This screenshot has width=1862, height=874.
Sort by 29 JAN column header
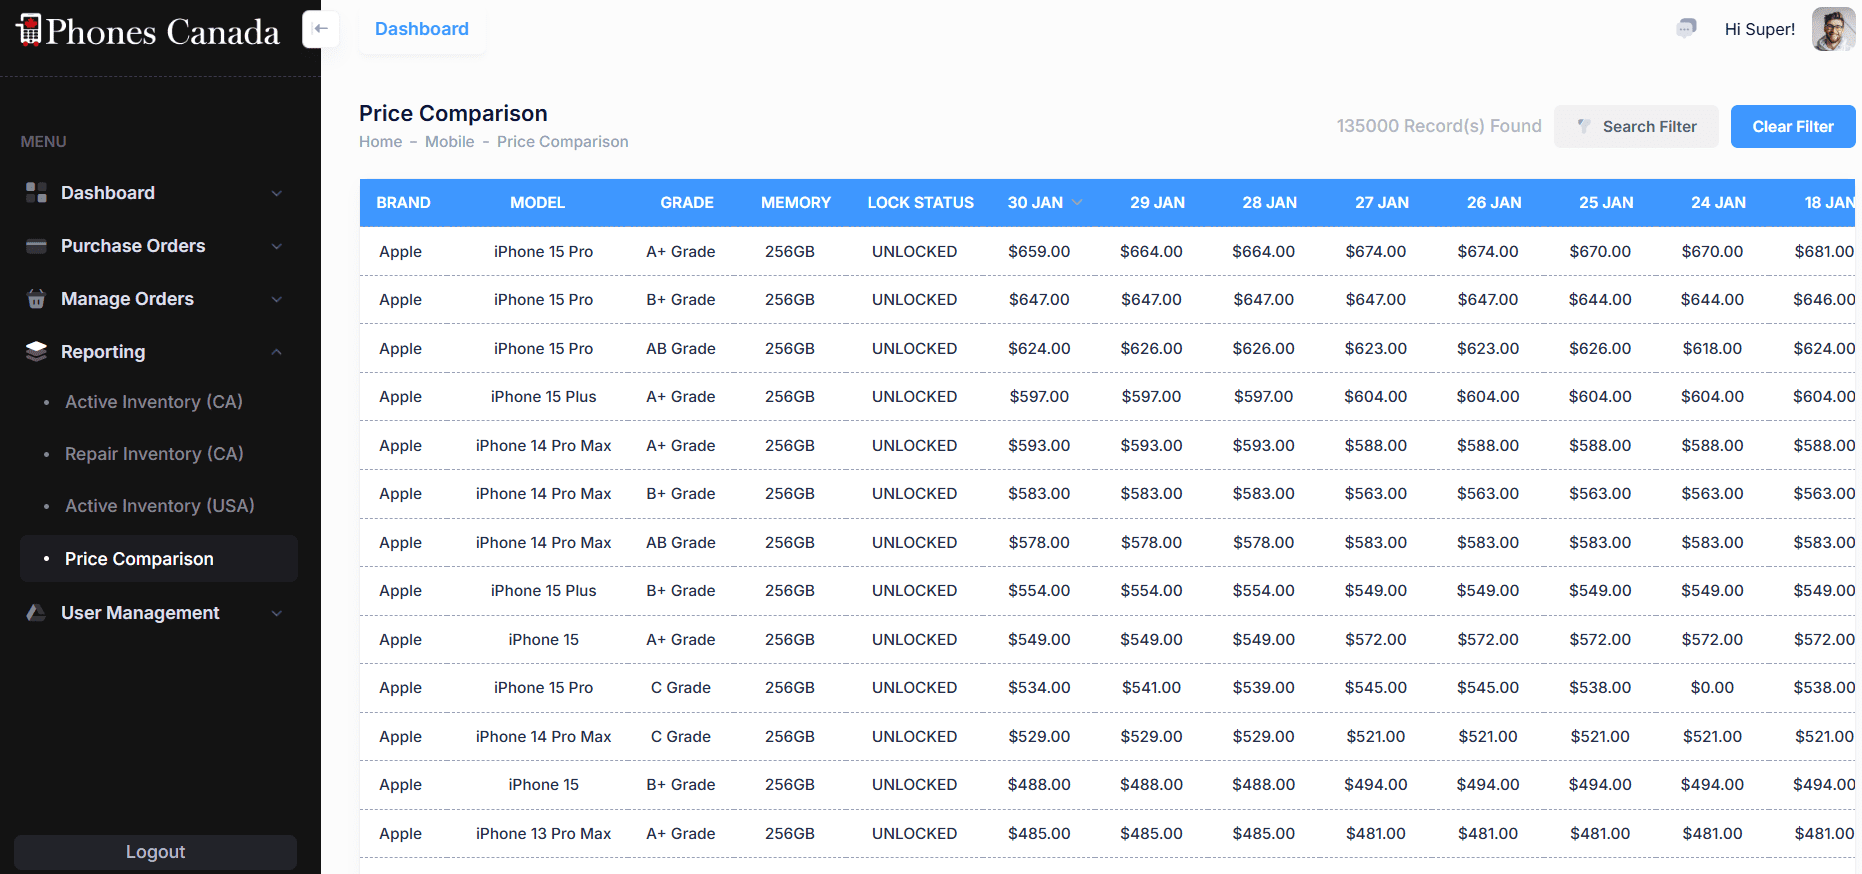(1158, 202)
